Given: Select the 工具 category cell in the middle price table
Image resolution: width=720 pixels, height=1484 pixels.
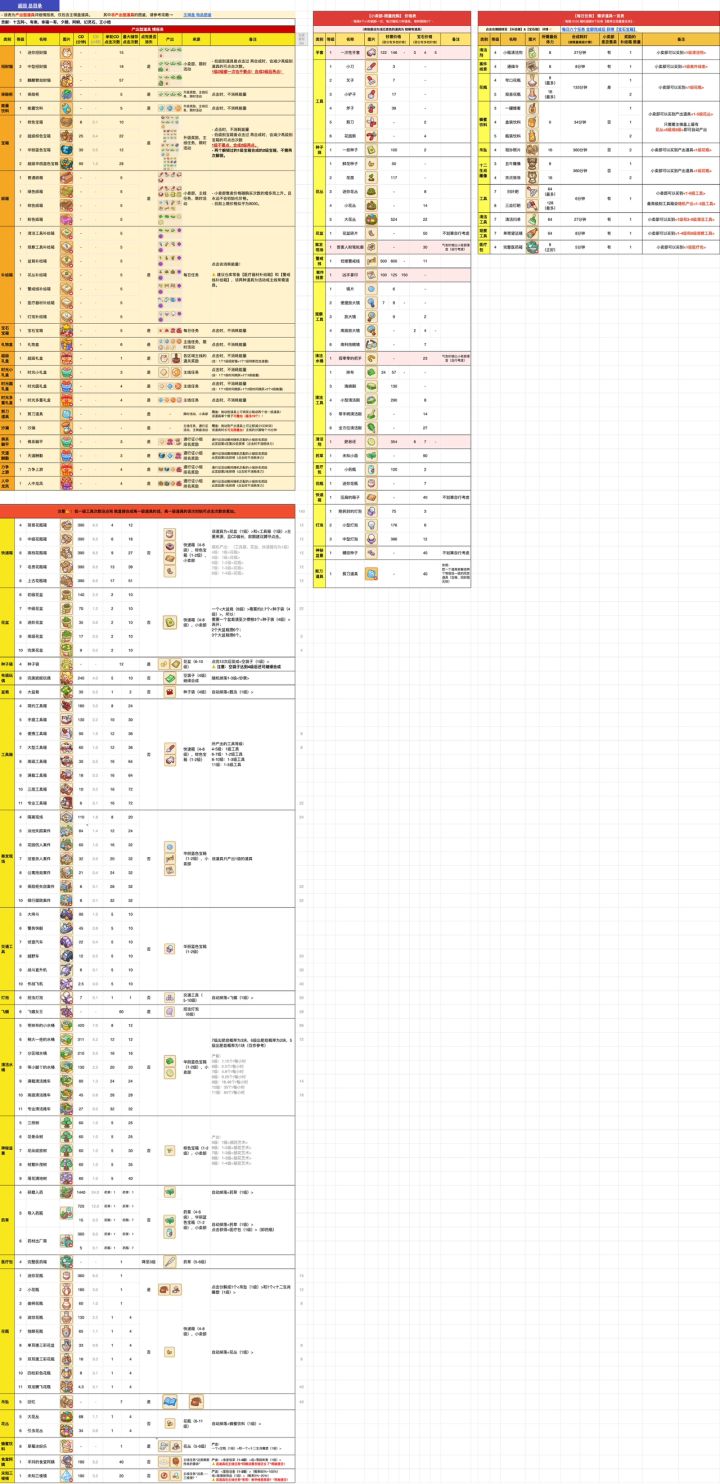Looking at the screenshot, I should [320, 100].
